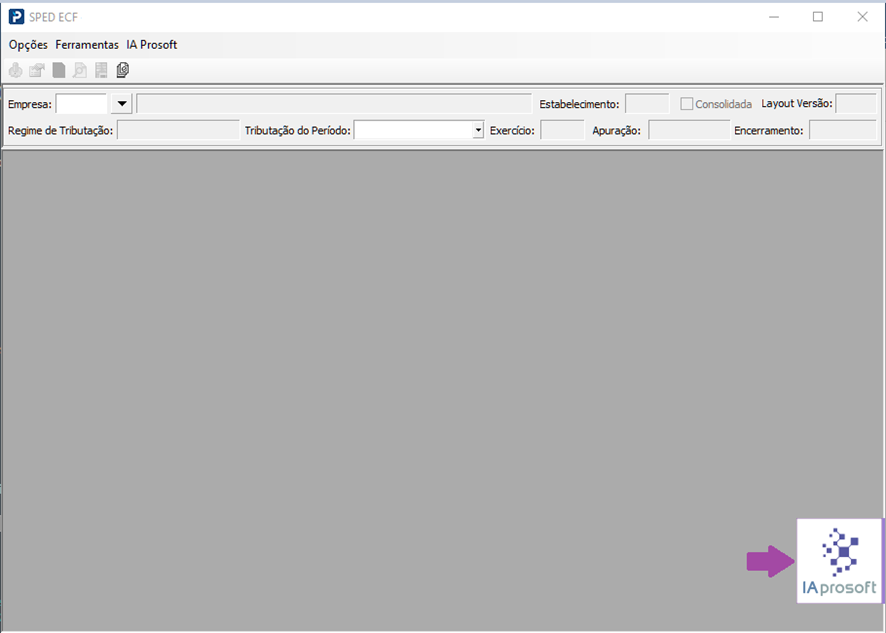Close the SPED ECF window

(x=862, y=17)
